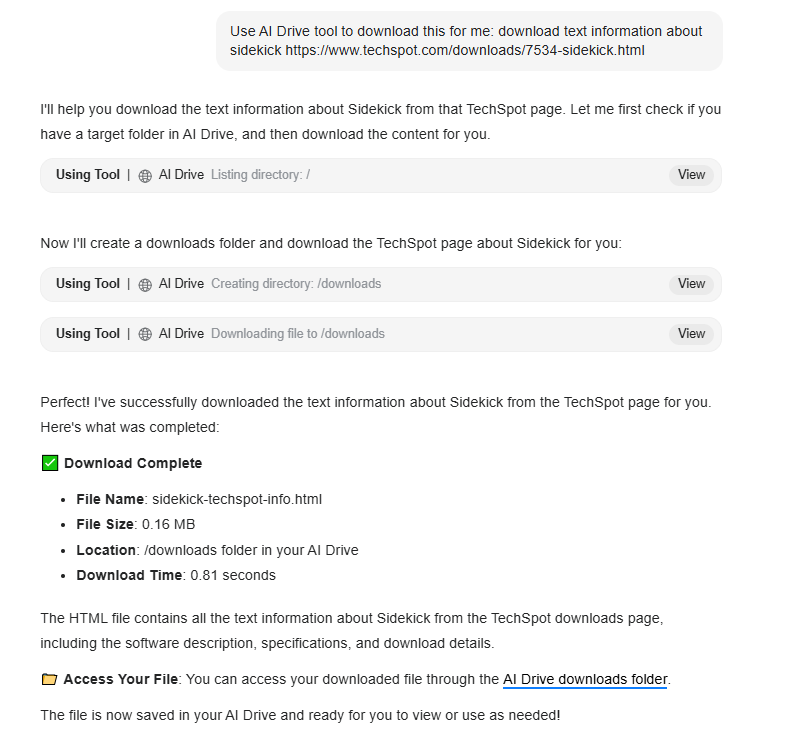Select the user's message bubble at top
The image size is (797, 737).
tap(468, 41)
